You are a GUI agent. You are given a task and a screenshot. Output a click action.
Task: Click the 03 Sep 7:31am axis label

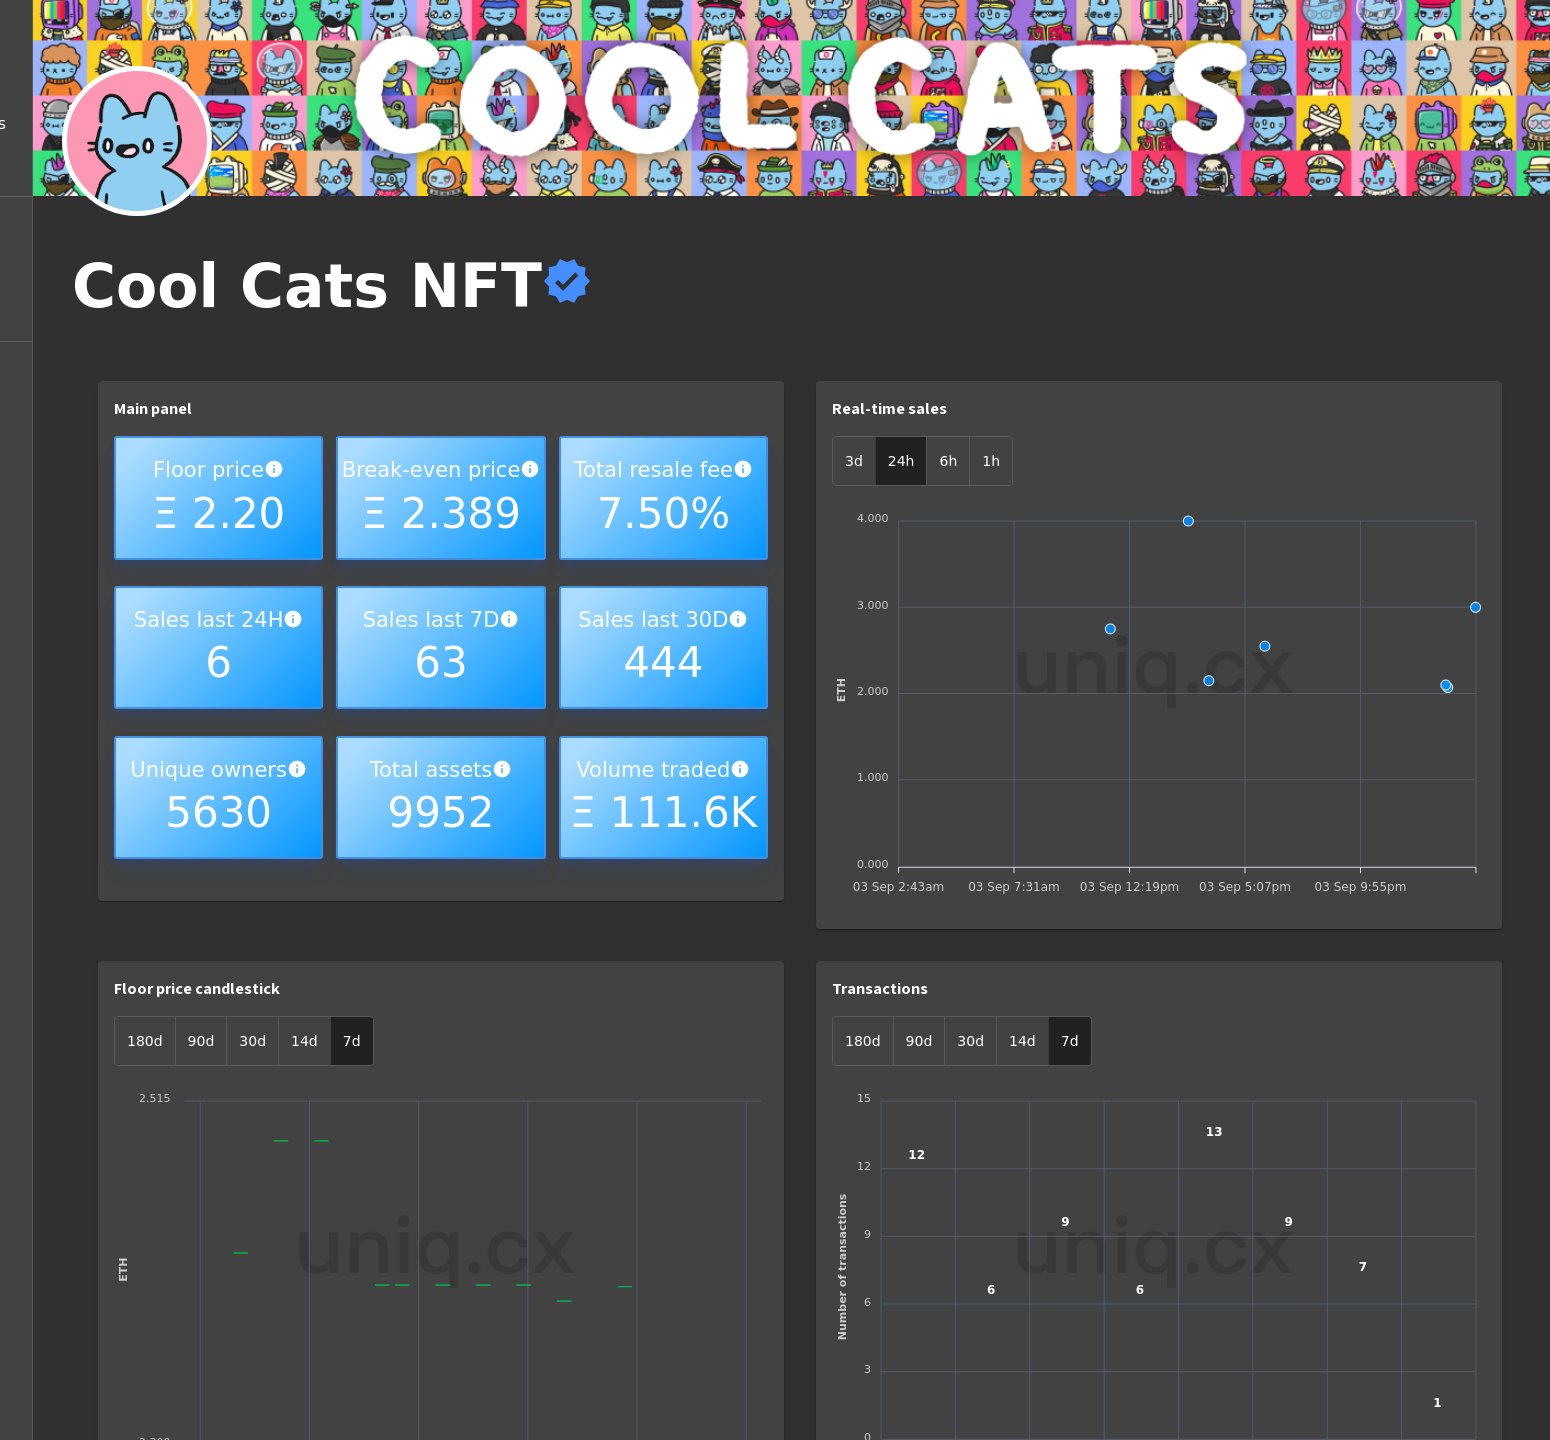click(1014, 887)
